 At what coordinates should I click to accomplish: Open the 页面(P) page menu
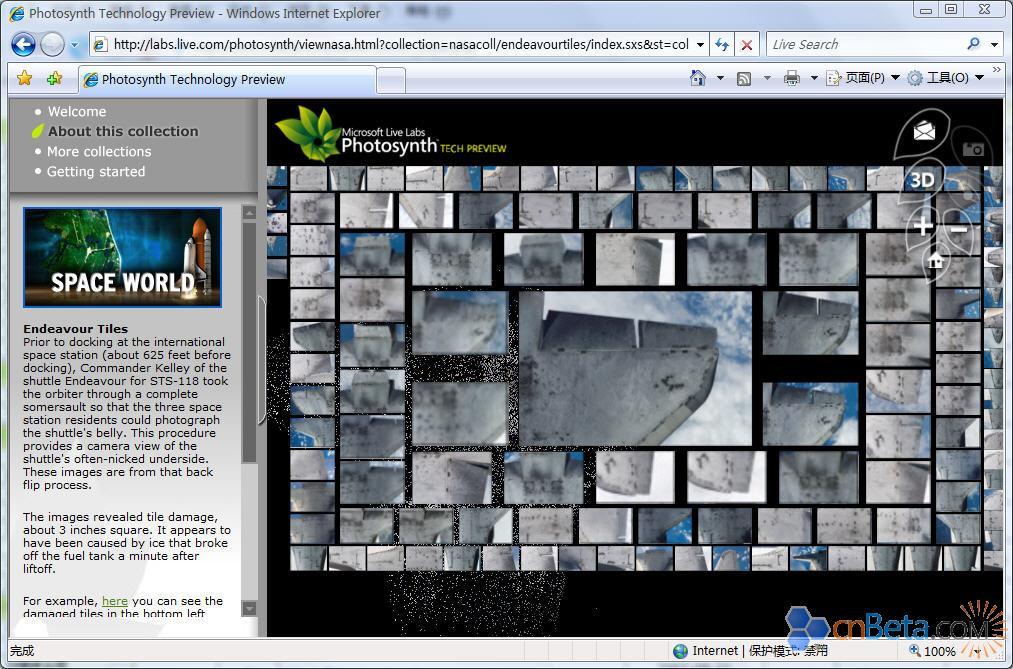point(863,78)
